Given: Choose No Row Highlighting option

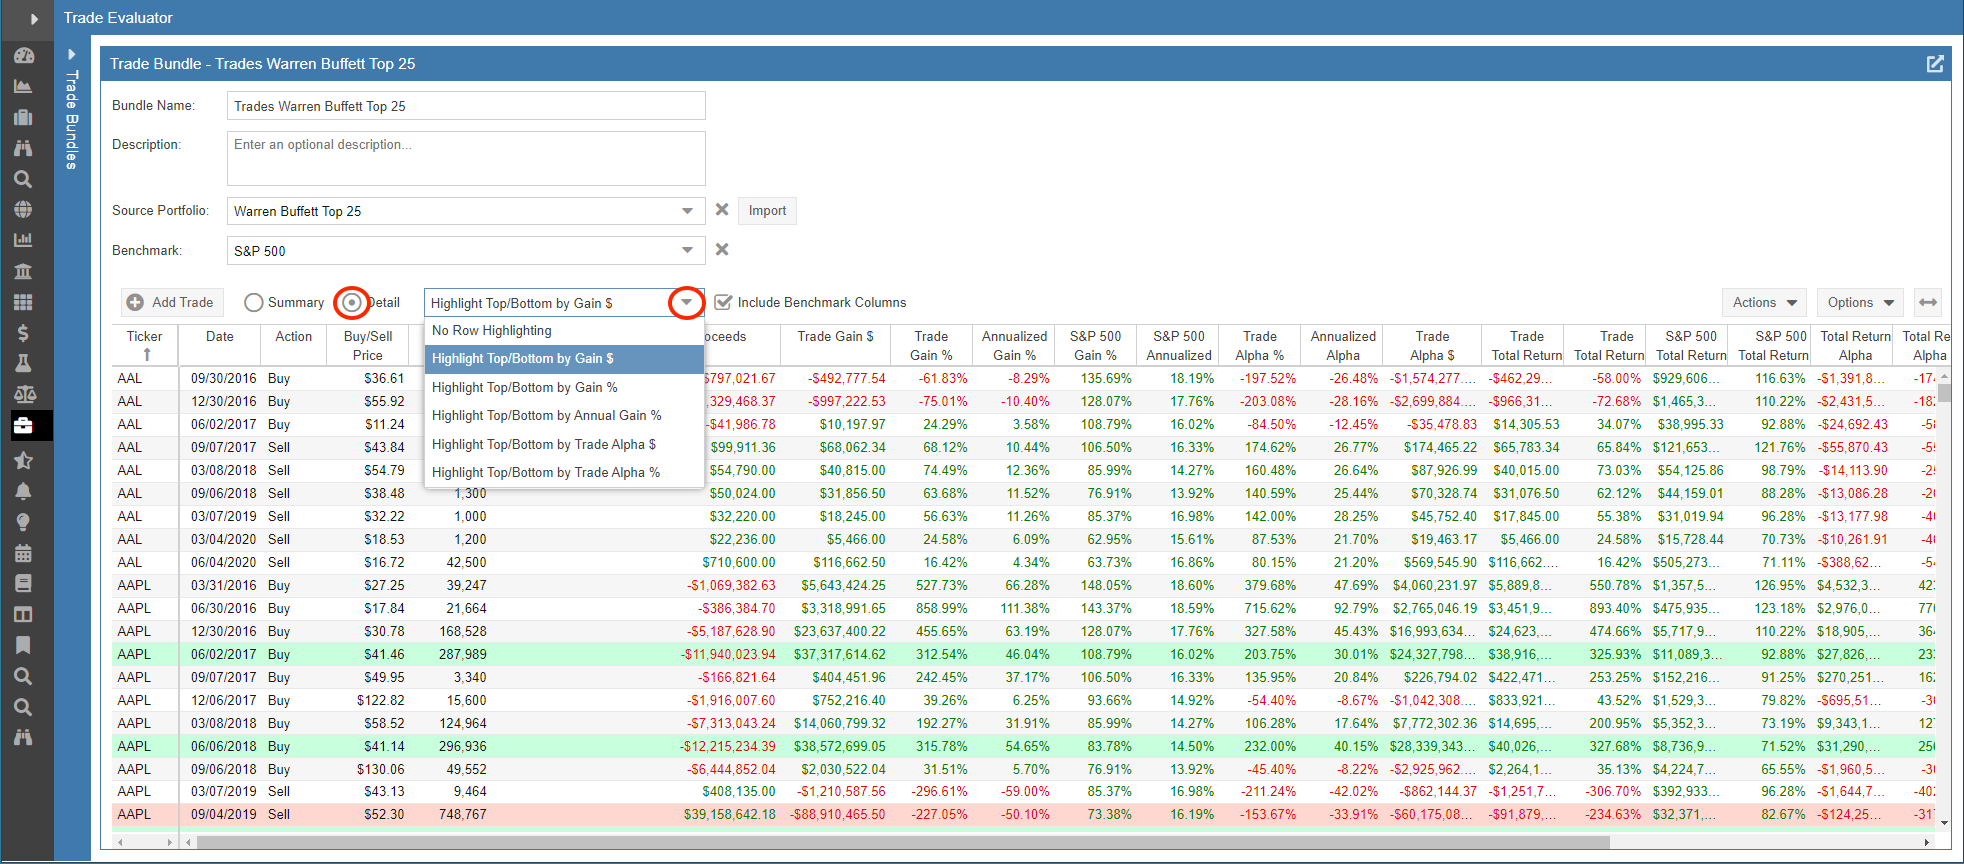Looking at the screenshot, I should point(564,331).
